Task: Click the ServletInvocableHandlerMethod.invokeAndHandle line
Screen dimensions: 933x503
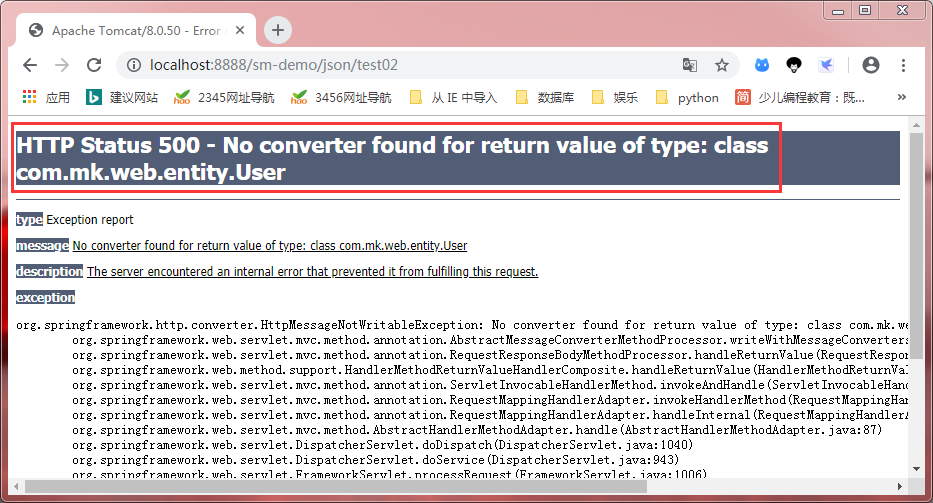Action: [490, 385]
